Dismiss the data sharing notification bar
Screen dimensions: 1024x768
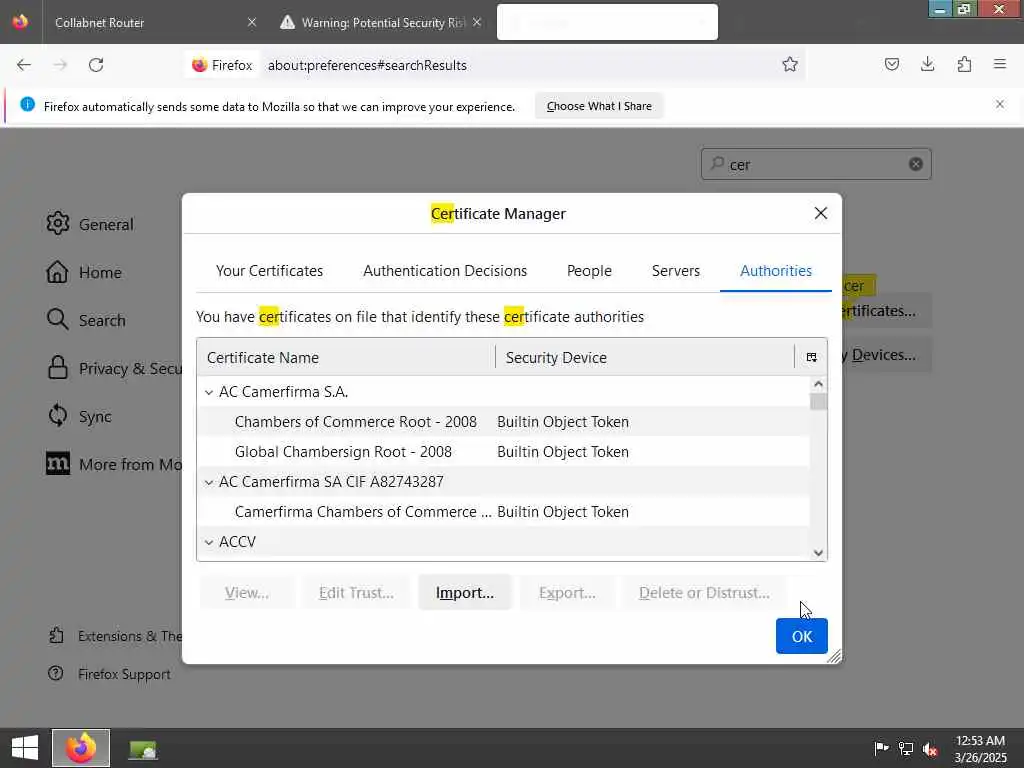click(999, 104)
